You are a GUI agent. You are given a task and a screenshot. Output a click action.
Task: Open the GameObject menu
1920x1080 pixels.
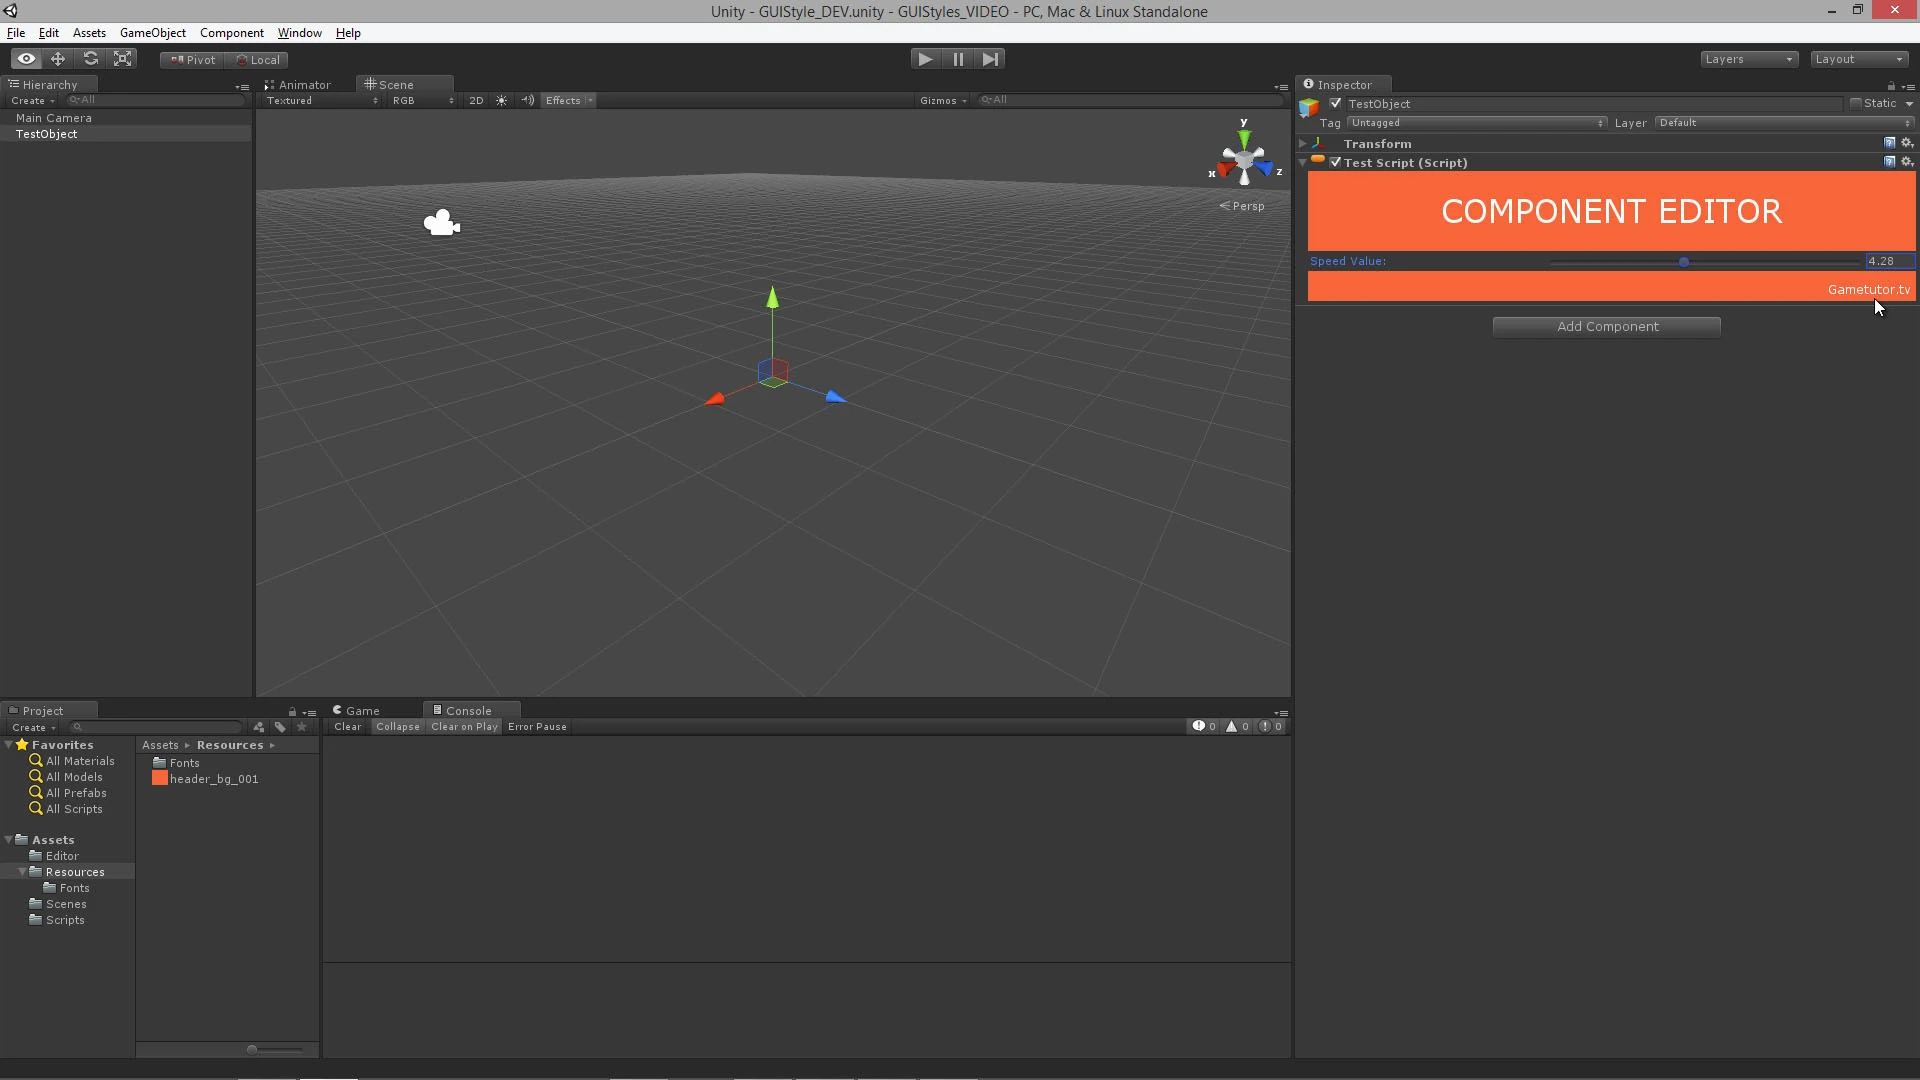coord(152,33)
